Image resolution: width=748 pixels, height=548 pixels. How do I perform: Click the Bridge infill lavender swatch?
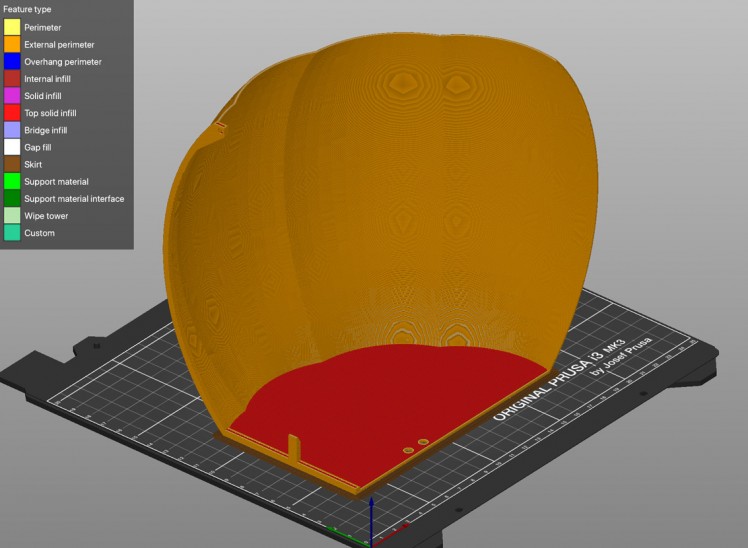(12, 130)
